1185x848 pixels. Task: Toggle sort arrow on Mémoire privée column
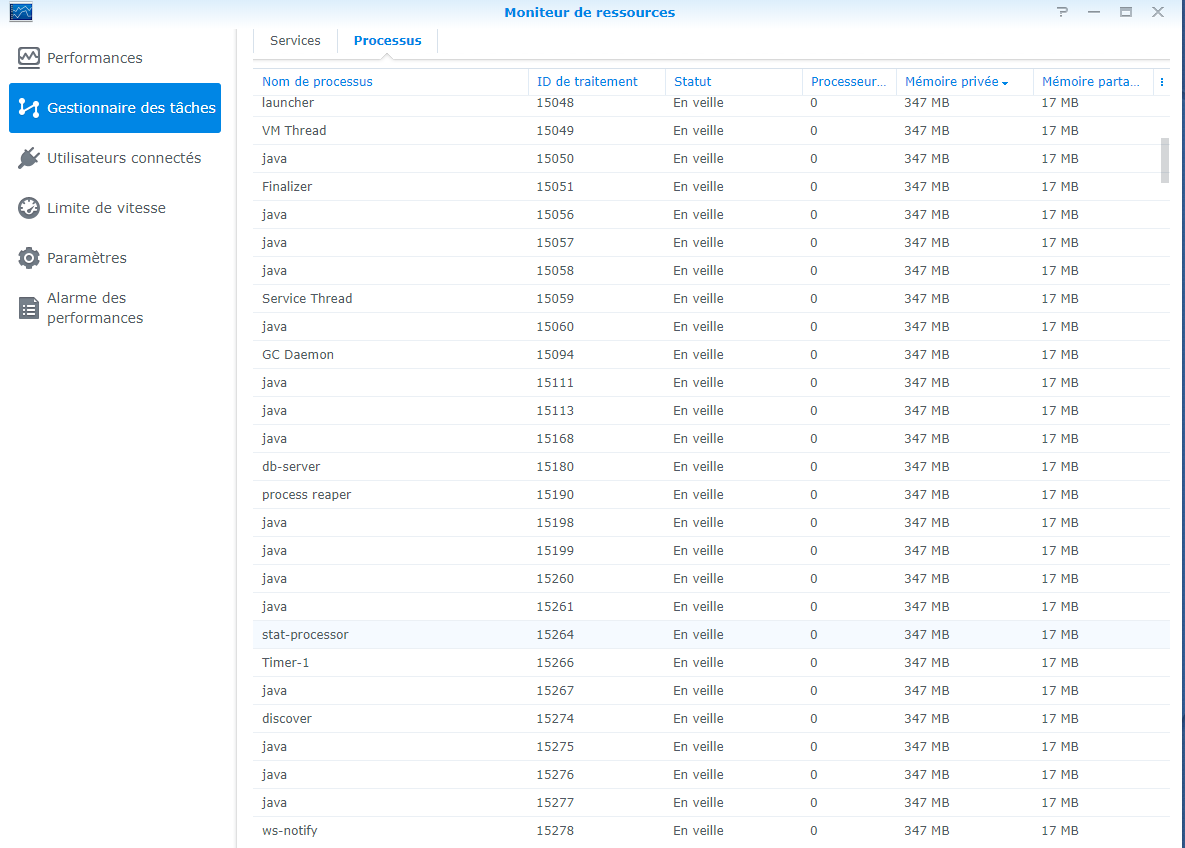click(1004, 82)
